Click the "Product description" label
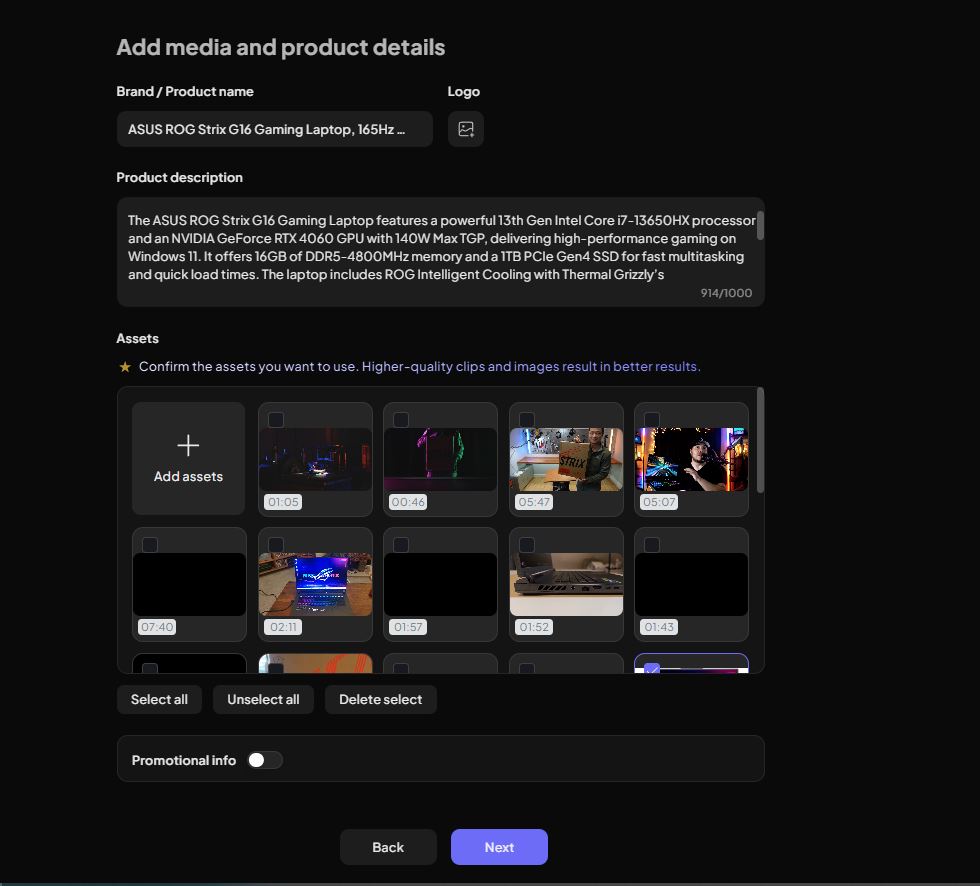The image size is (980, 886). click(x=179, y=177)
